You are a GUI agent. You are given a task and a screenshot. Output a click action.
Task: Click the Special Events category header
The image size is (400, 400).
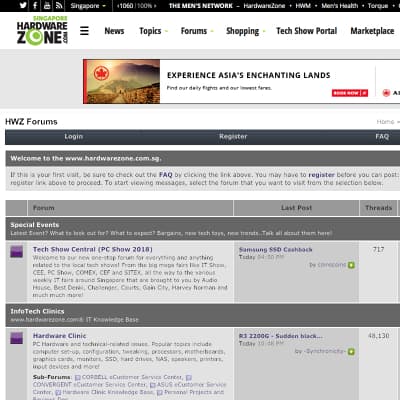[35, 225]
